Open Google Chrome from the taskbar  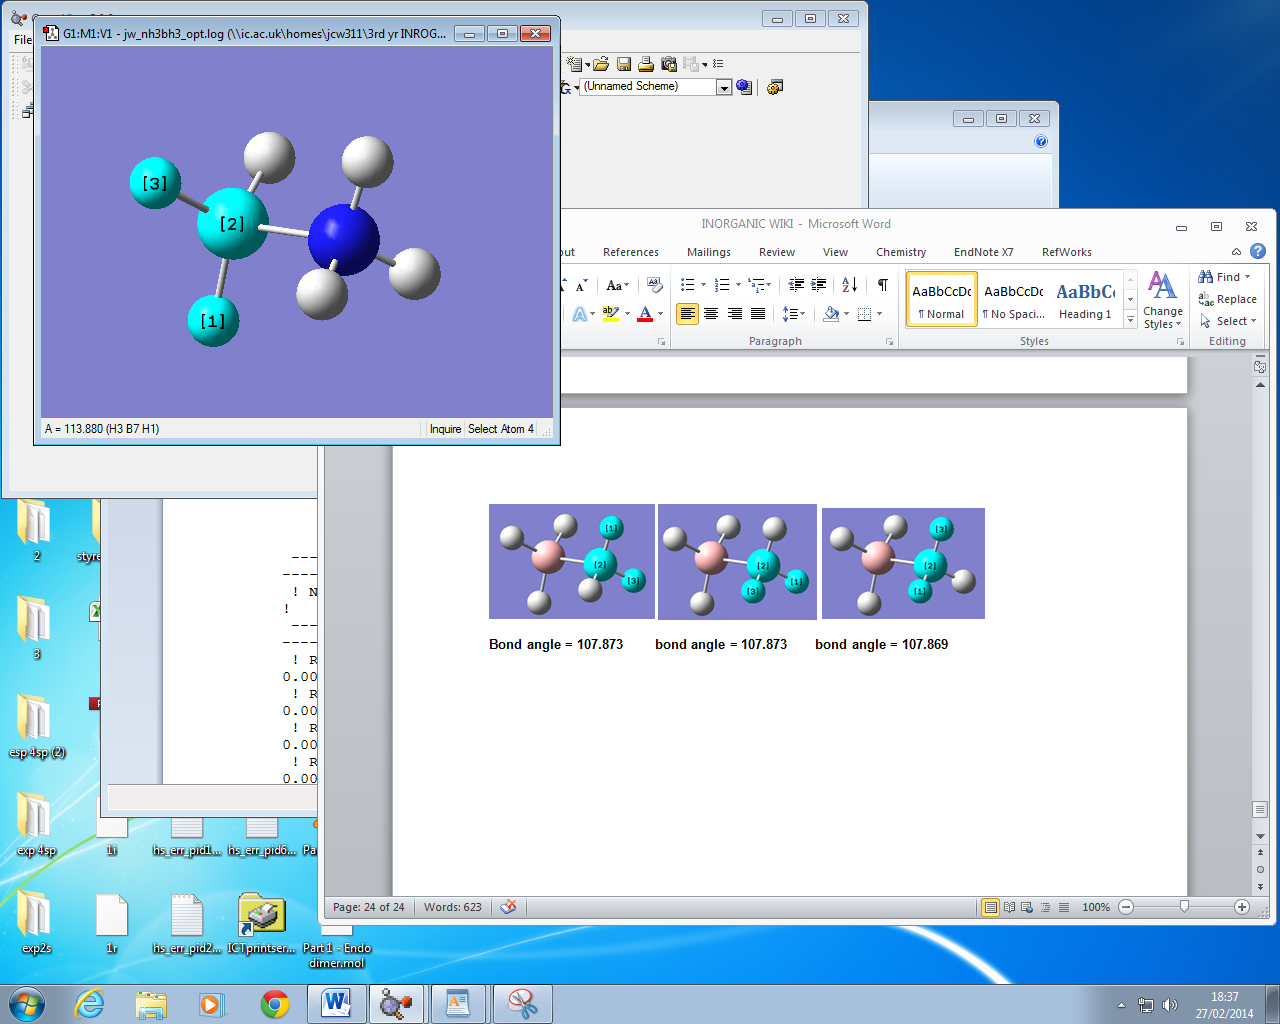coord(275,1003)
